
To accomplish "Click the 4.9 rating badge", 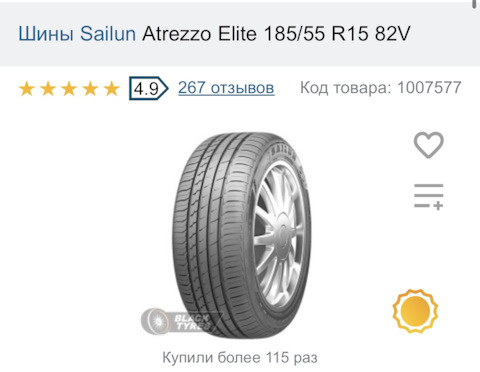I will click(149, 88).
